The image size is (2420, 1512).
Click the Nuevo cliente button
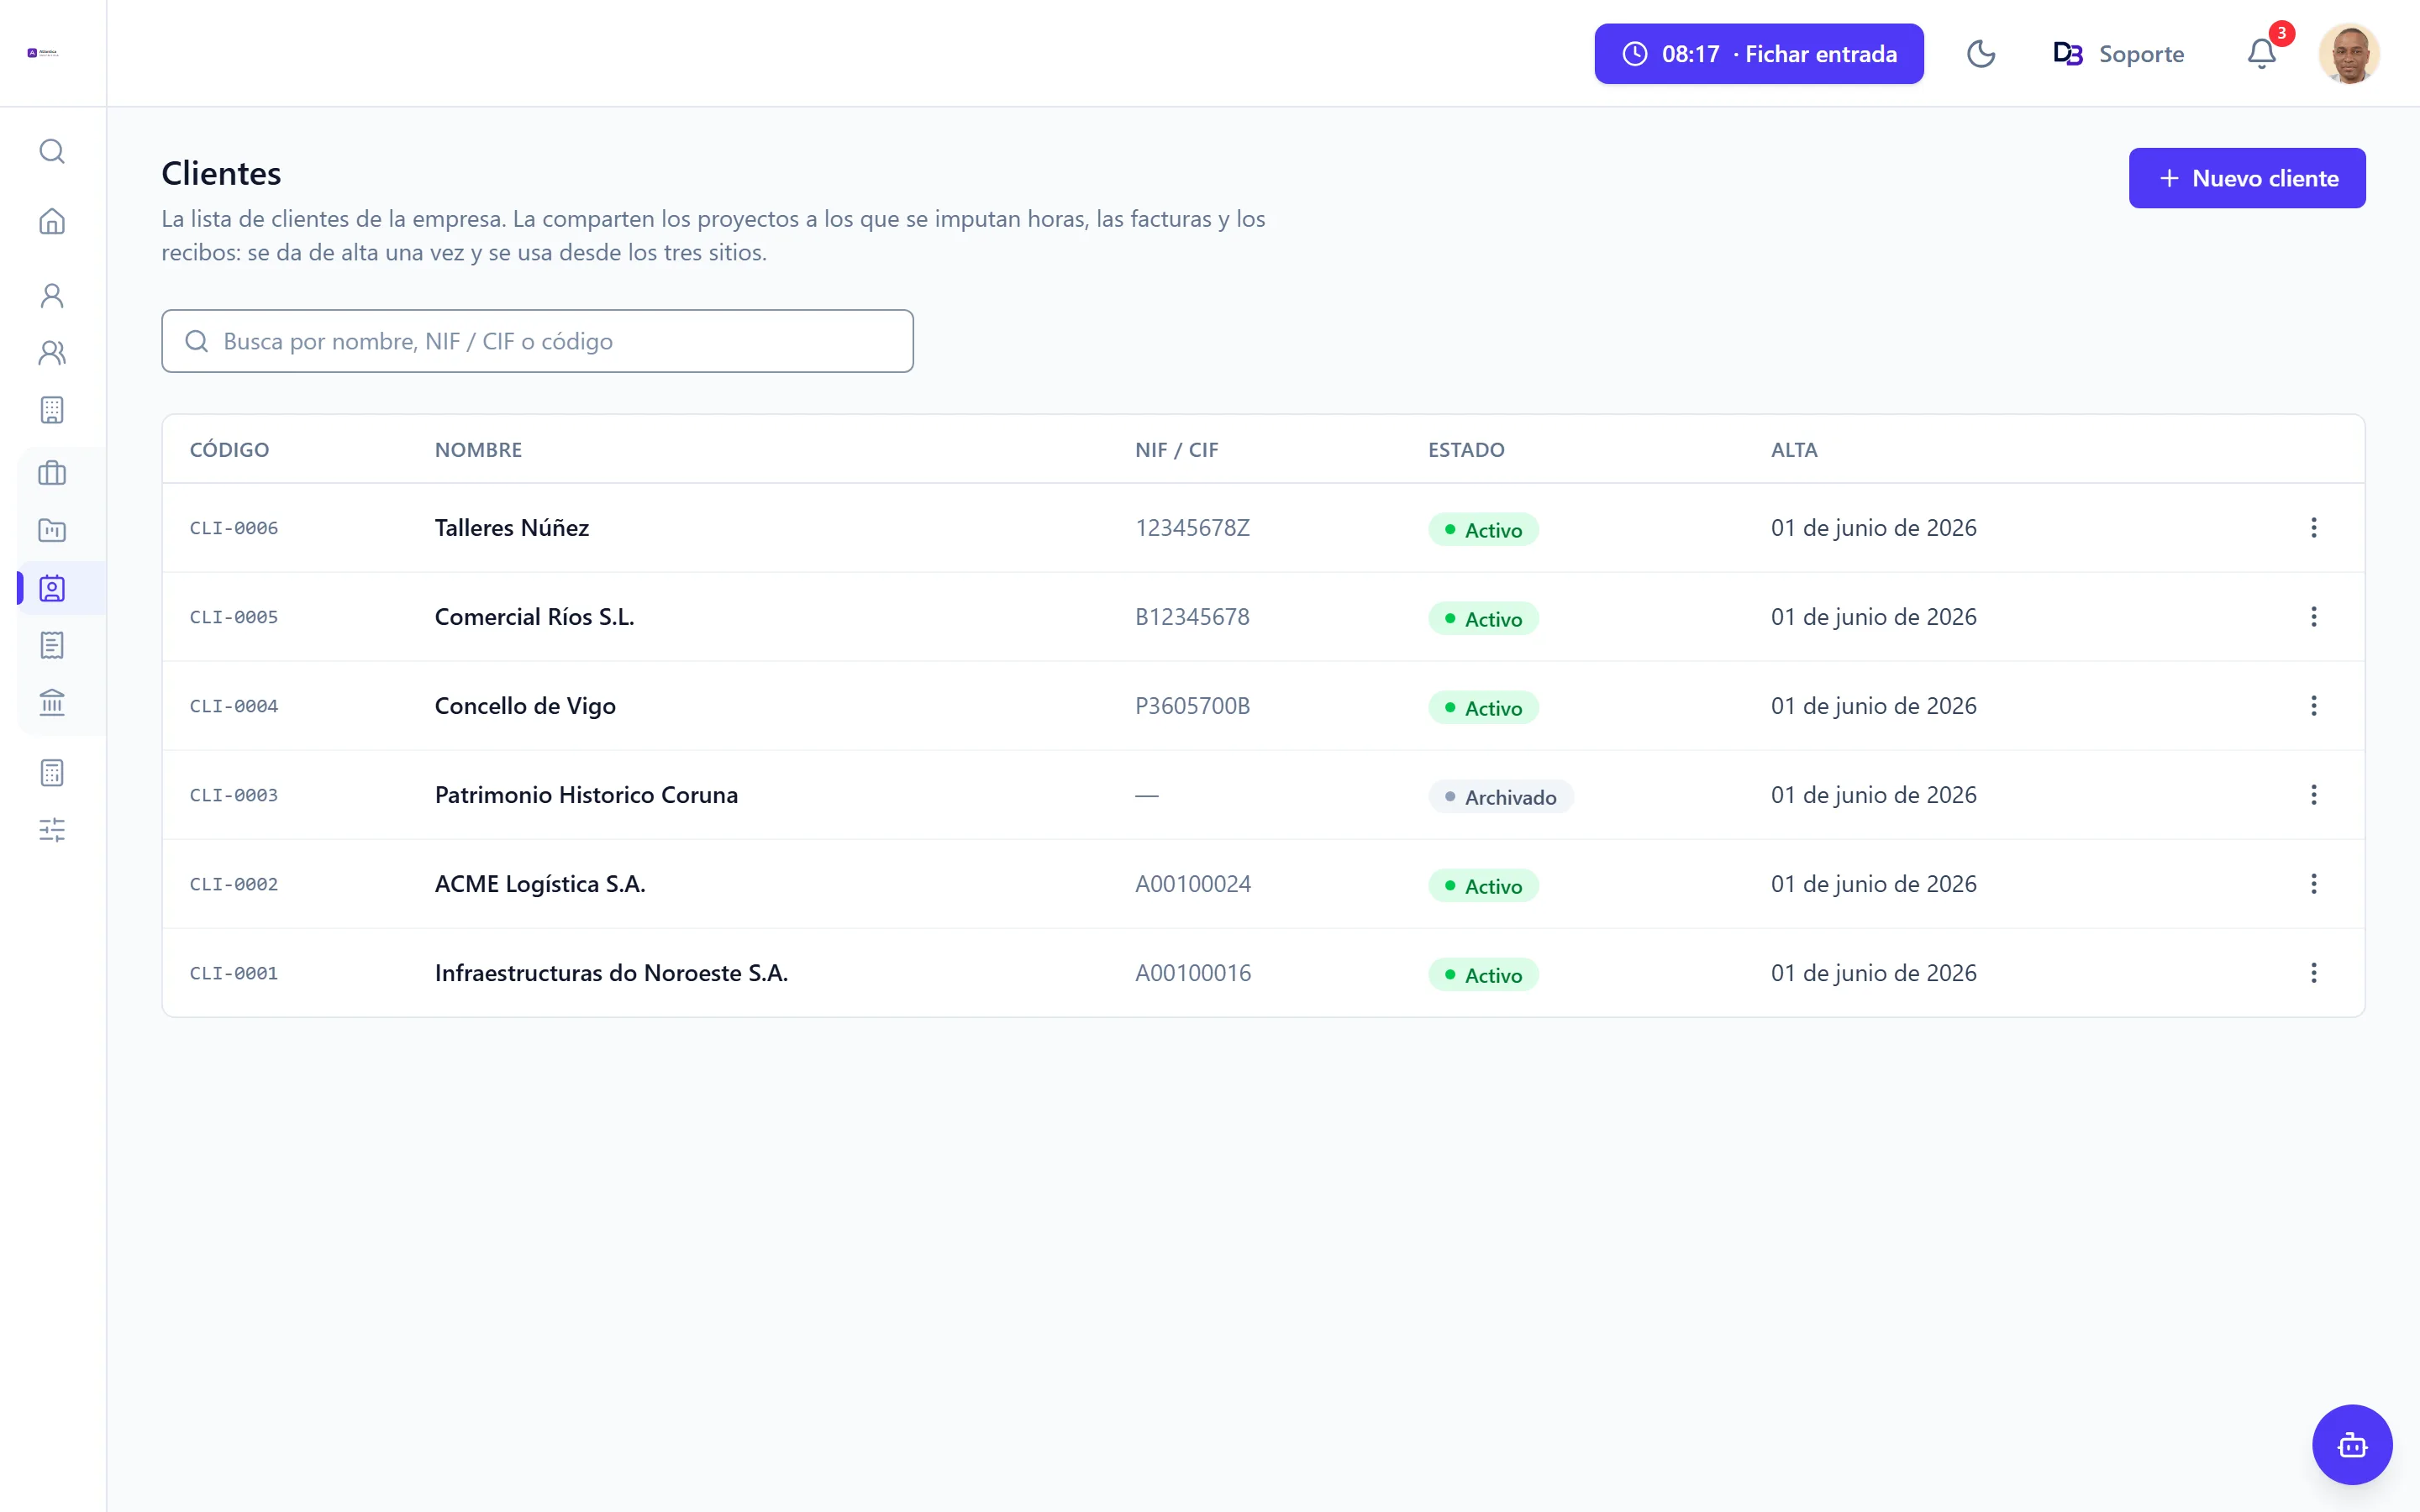(2246, 178)
